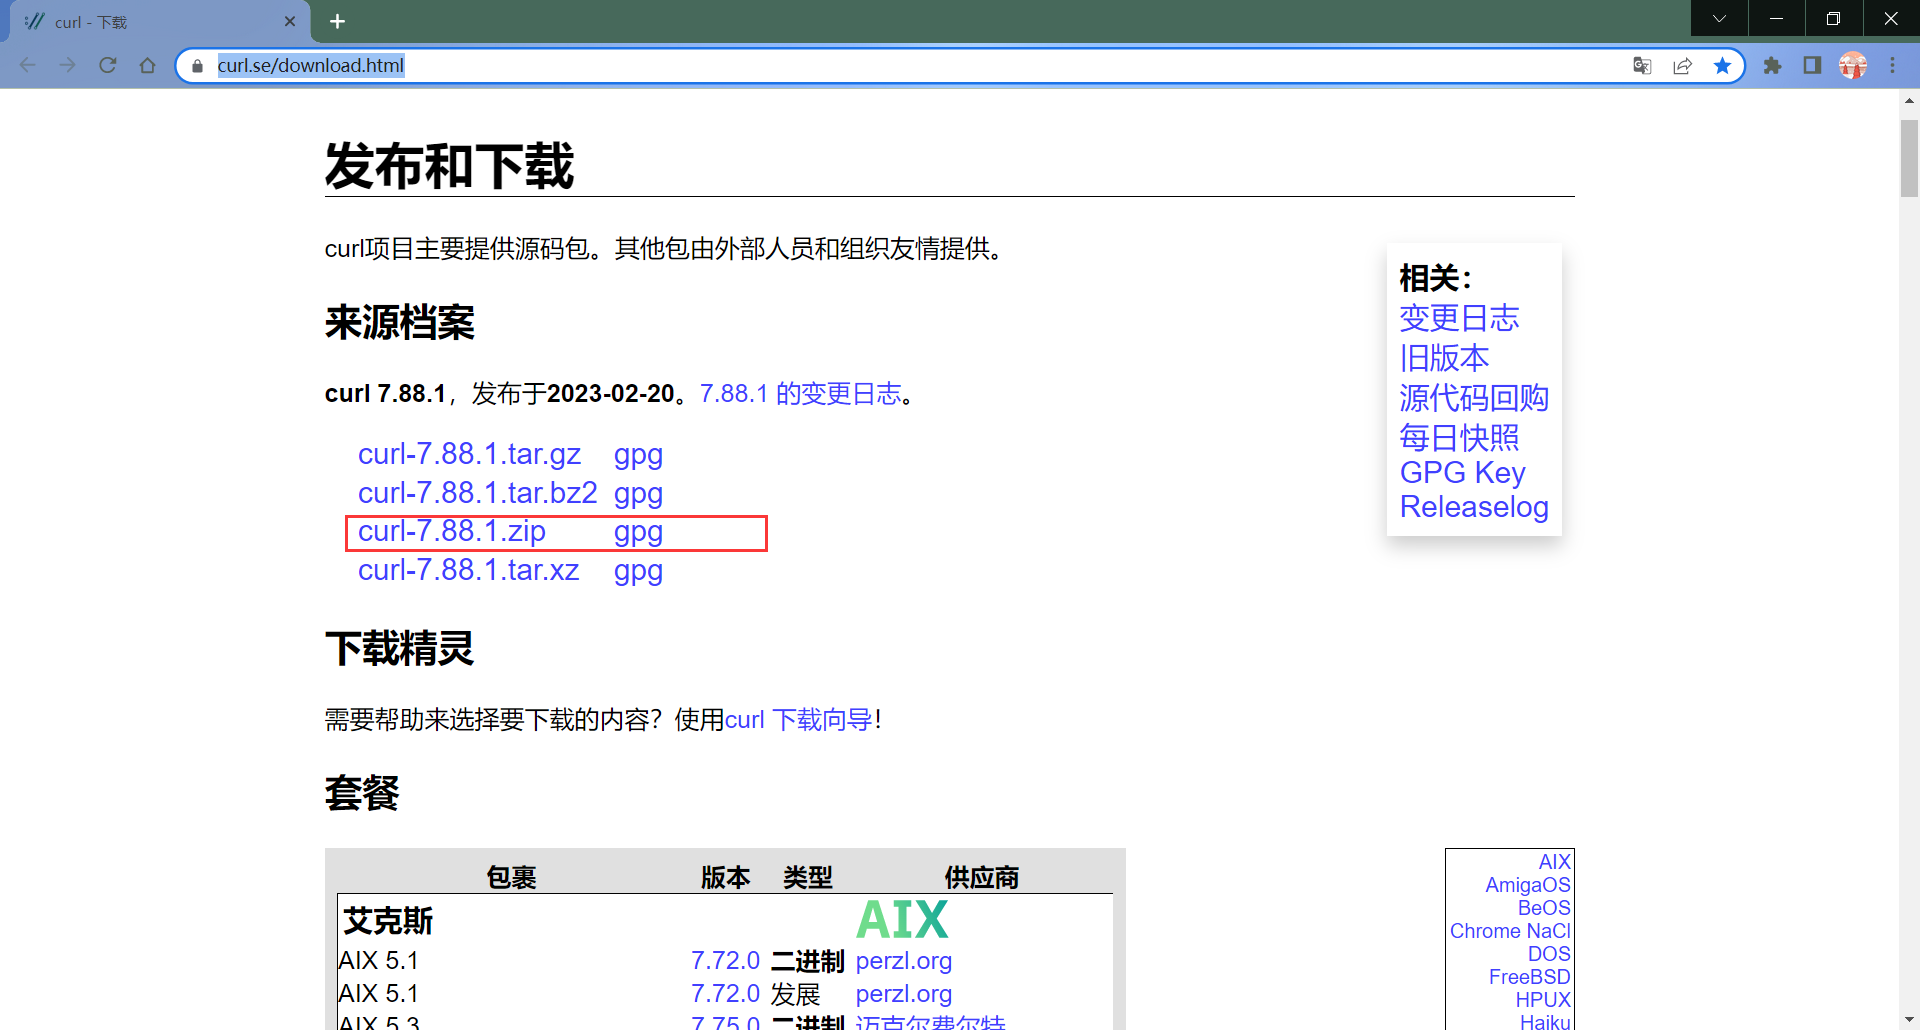This screenshot has height=1030, width=1920.
Task: Focus the address bar URL
Action: (311, 66)
